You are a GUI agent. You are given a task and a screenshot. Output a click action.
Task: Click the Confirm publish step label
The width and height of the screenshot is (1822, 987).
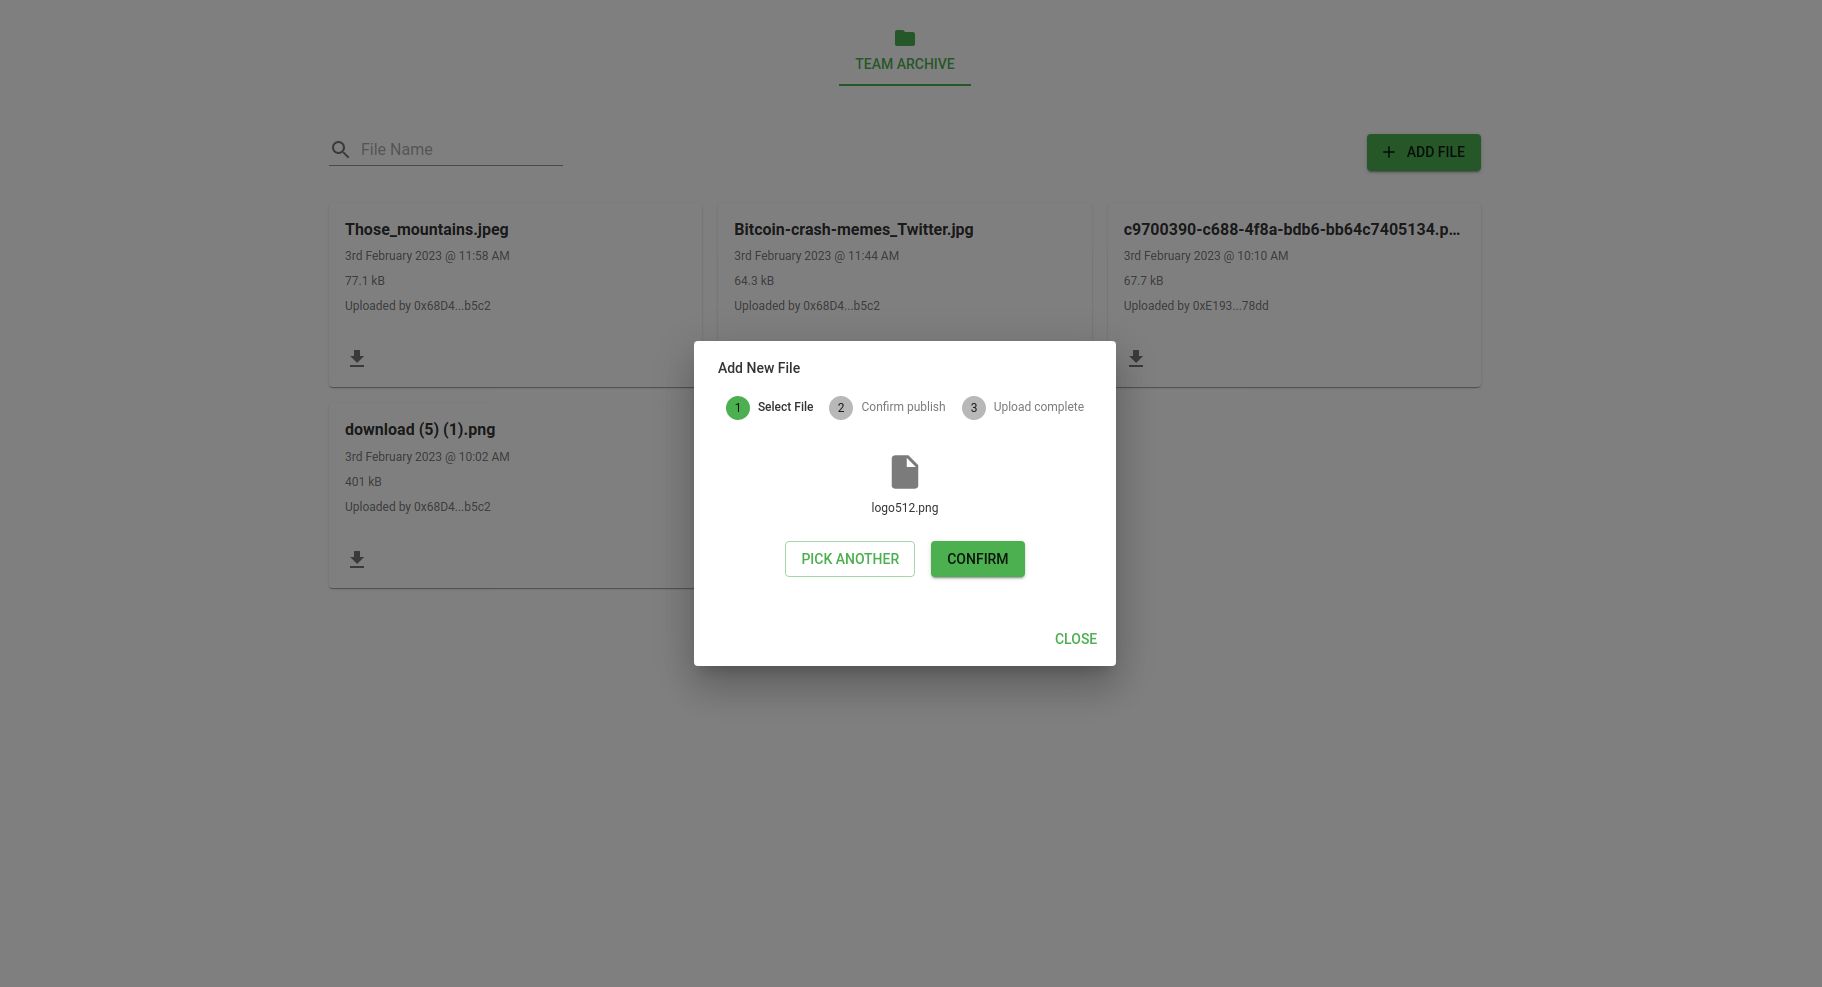point(903,407)
